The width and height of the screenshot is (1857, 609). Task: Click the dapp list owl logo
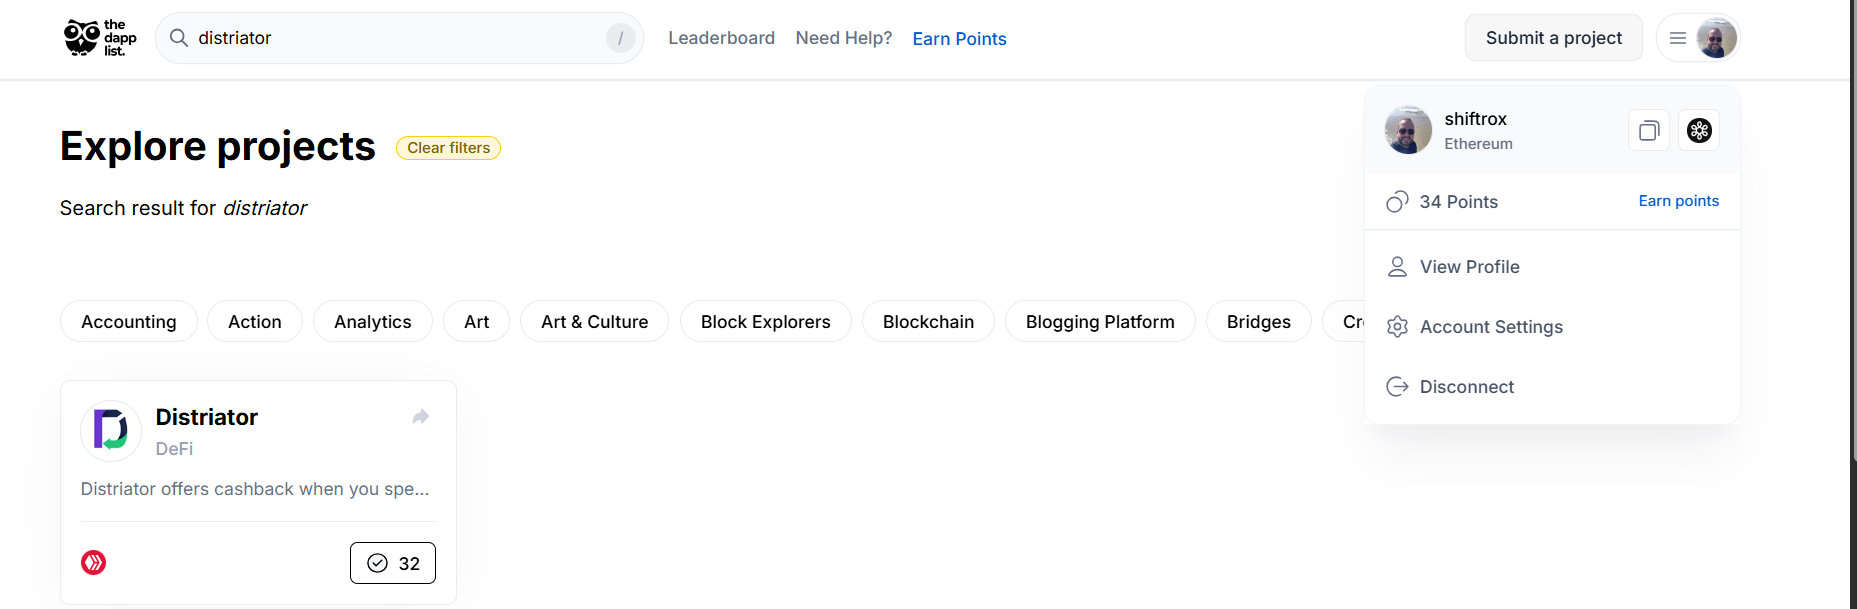[x=100, y=38]
